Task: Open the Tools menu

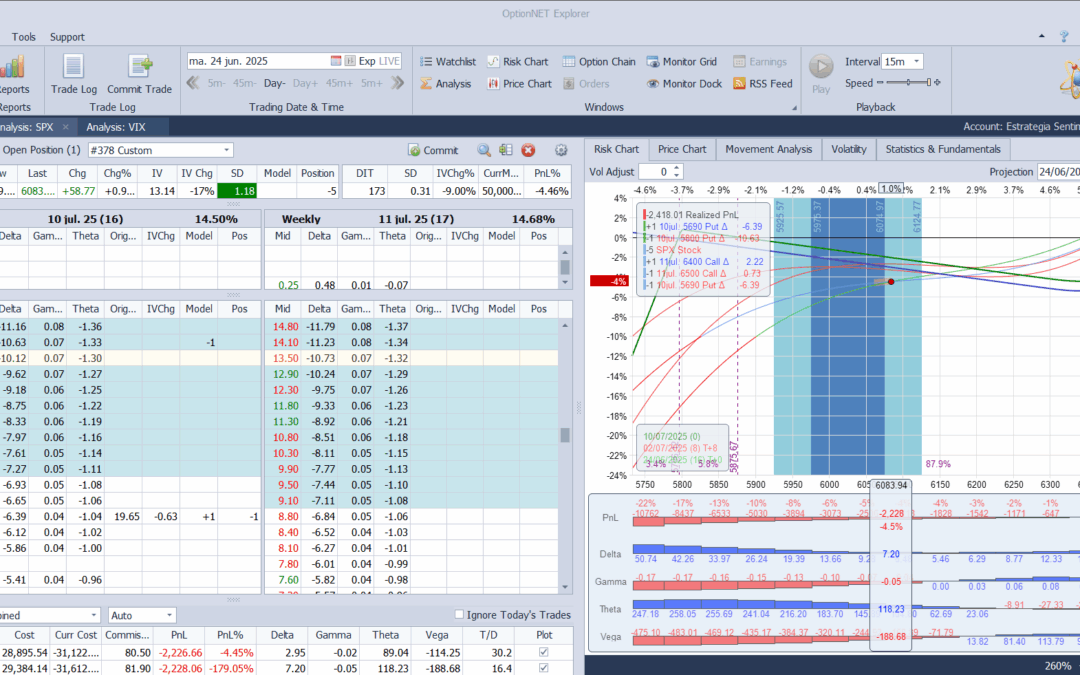Action: click(23, 37)
